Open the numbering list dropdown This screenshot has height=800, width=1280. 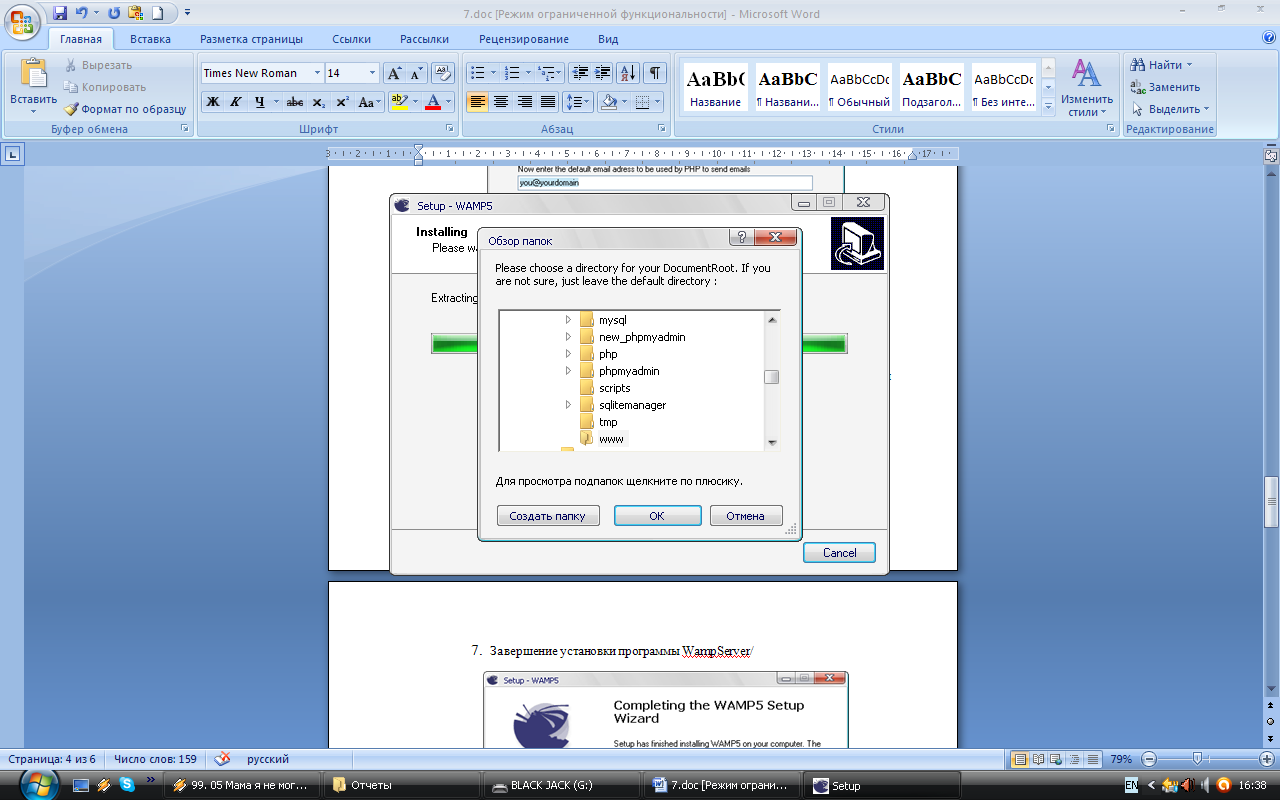[x=528, y=73]
